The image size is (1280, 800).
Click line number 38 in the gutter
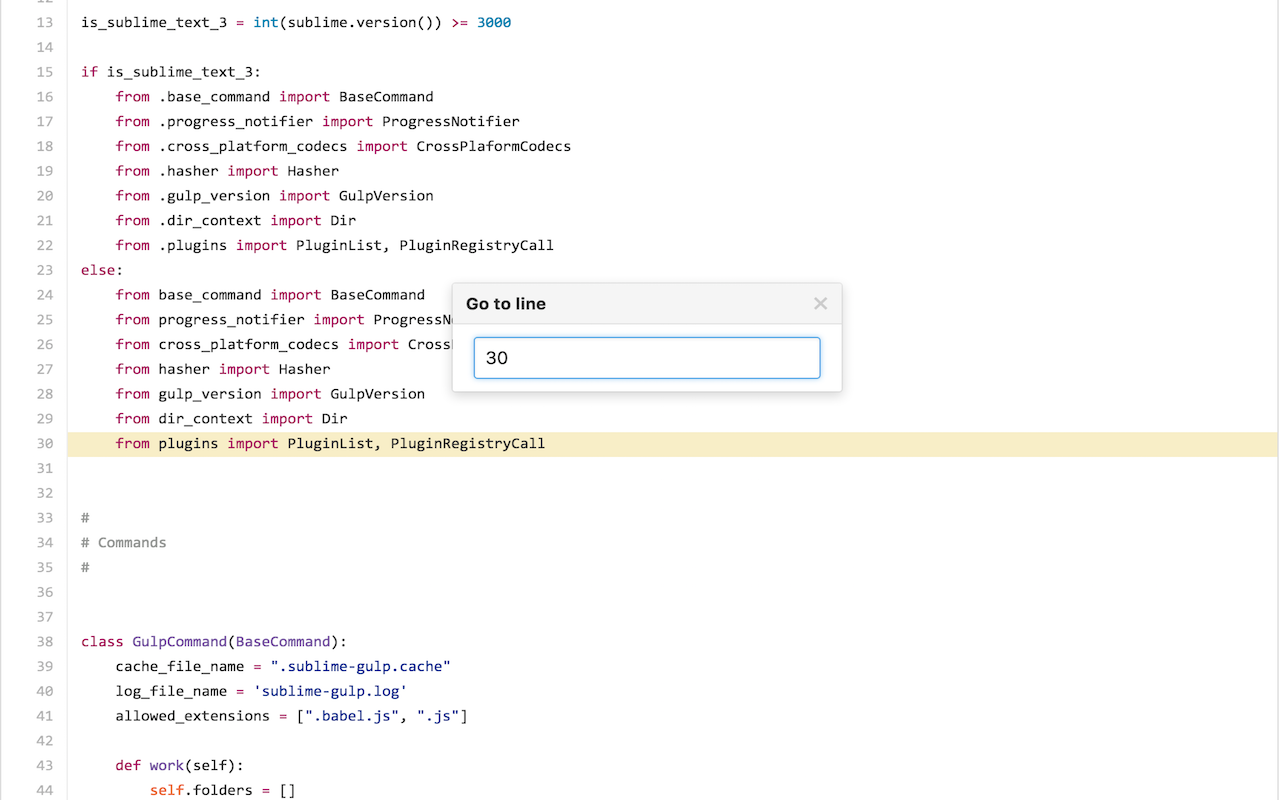[44, 641]
